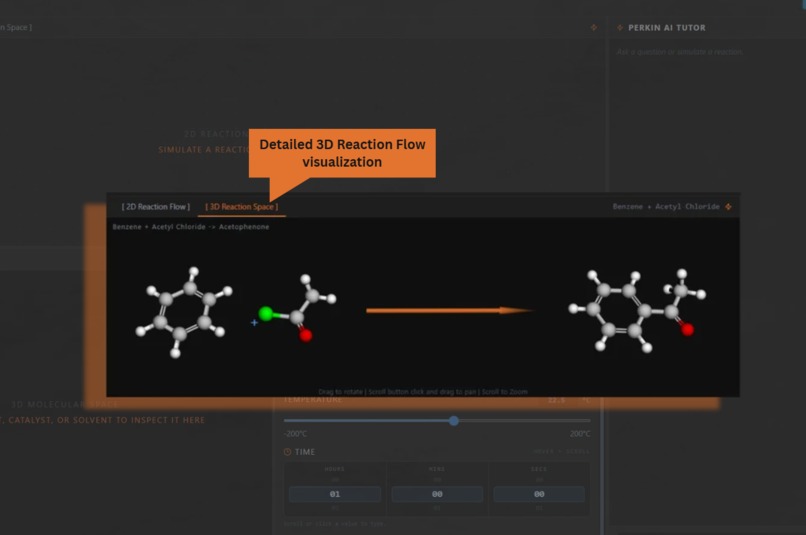
Task: Click the 'TIME' section label
Action: [x=305, y=452]
